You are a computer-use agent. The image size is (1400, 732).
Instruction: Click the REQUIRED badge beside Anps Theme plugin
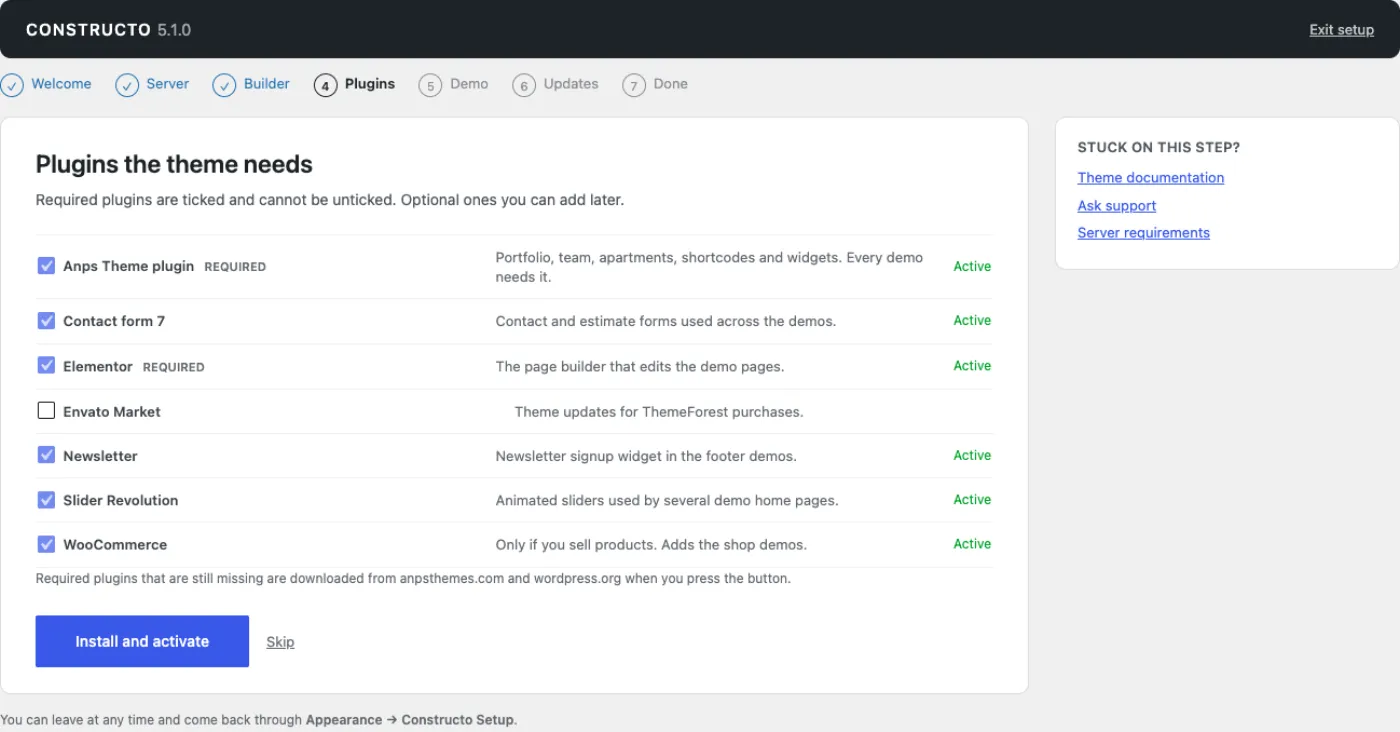pyautogui.click(x=235, y=267)
